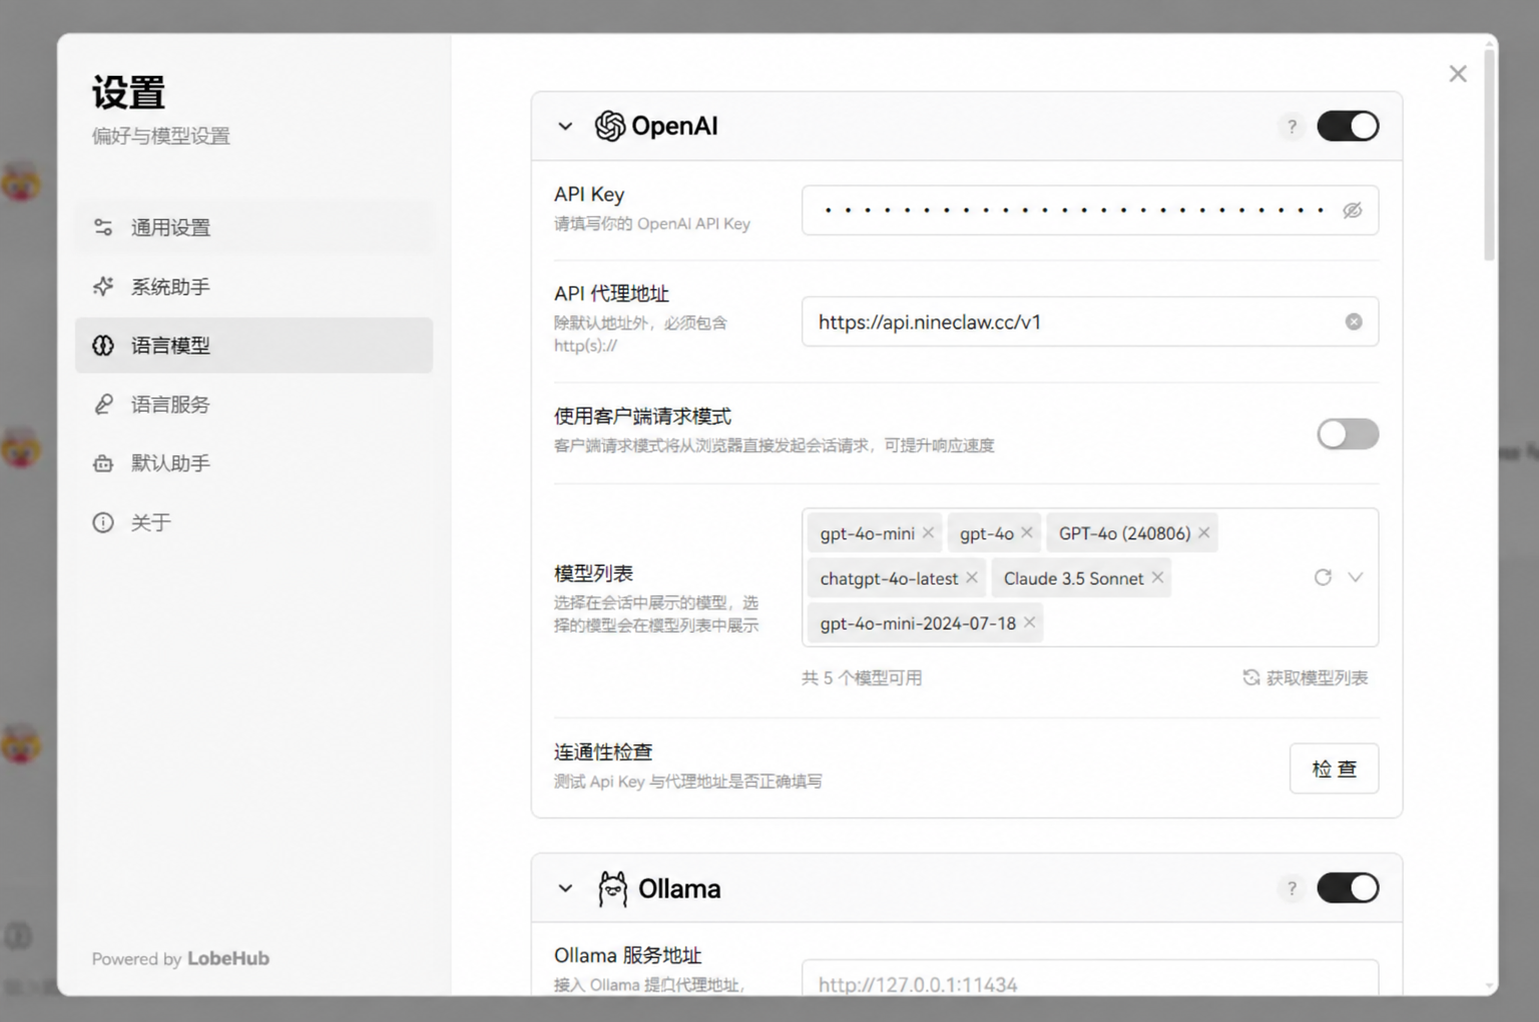
Task: Clear the API proxy address field
Action: pyautogui.click(x=1353, y=321)
